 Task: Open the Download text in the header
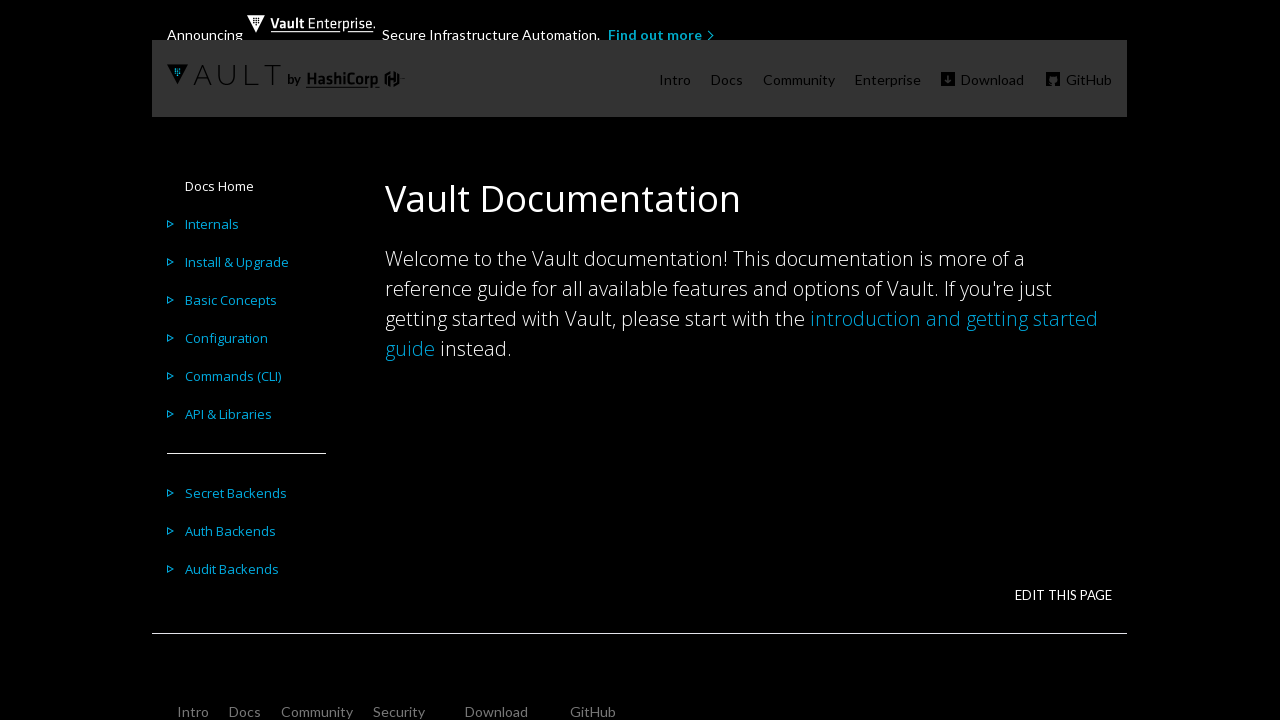(x=992, y=80)
